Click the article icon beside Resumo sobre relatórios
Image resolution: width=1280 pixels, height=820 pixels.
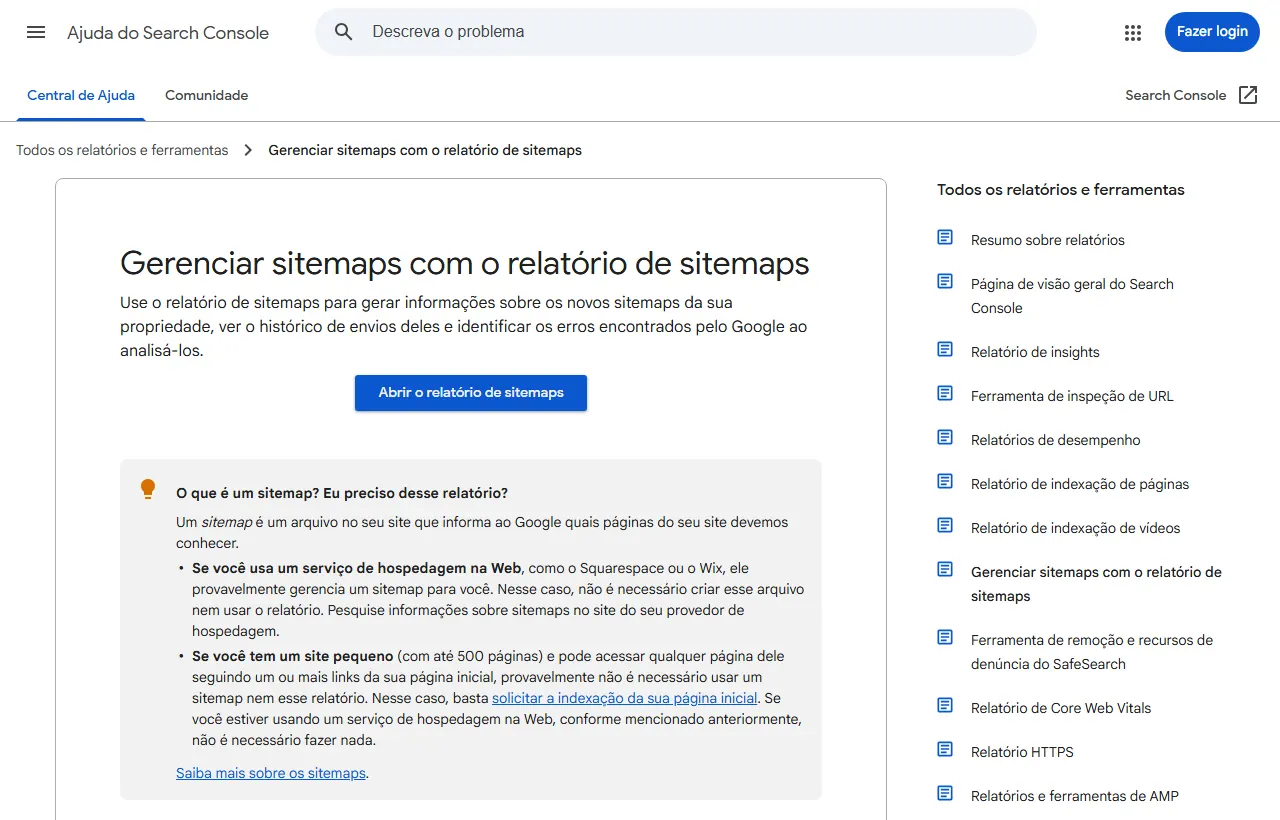pyautogui.click(x=945, y=237)
